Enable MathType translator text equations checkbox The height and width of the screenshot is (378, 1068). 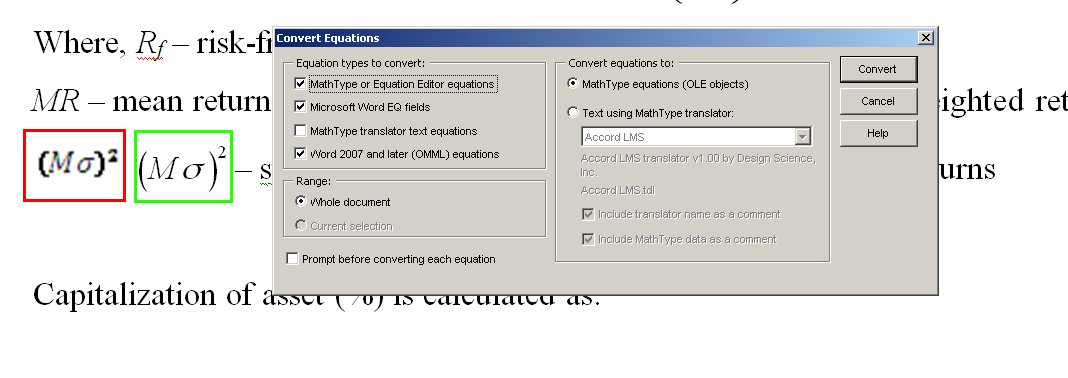coord(300,131)
